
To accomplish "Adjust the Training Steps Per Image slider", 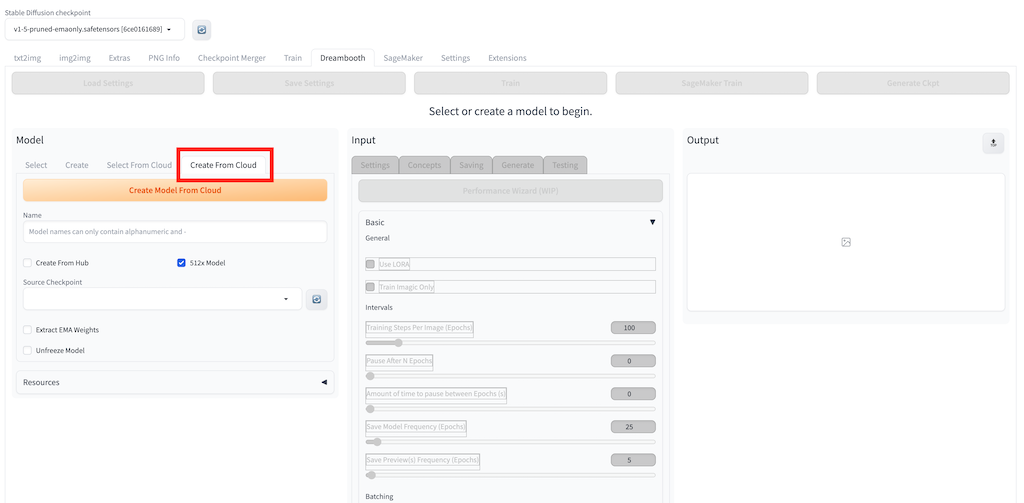I will coord(398,343).
